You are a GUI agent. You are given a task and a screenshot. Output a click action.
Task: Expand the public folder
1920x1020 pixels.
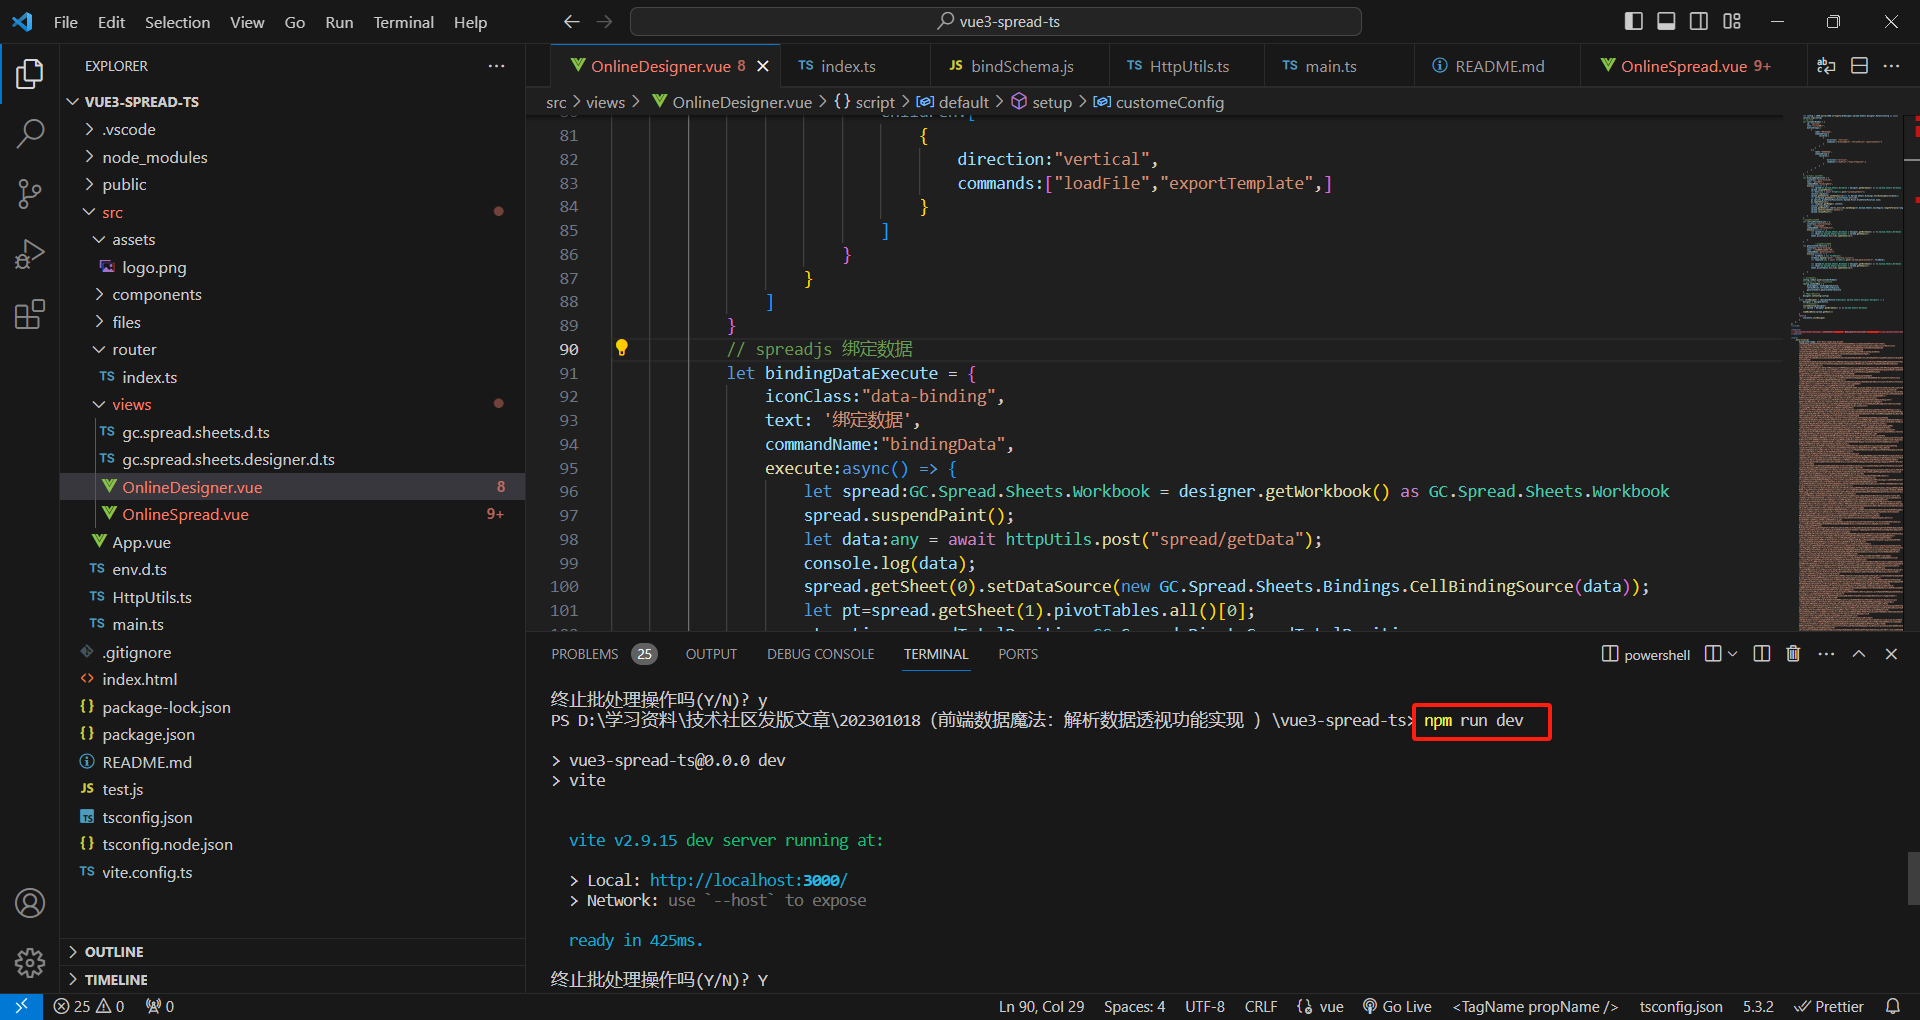click(292, 184)
